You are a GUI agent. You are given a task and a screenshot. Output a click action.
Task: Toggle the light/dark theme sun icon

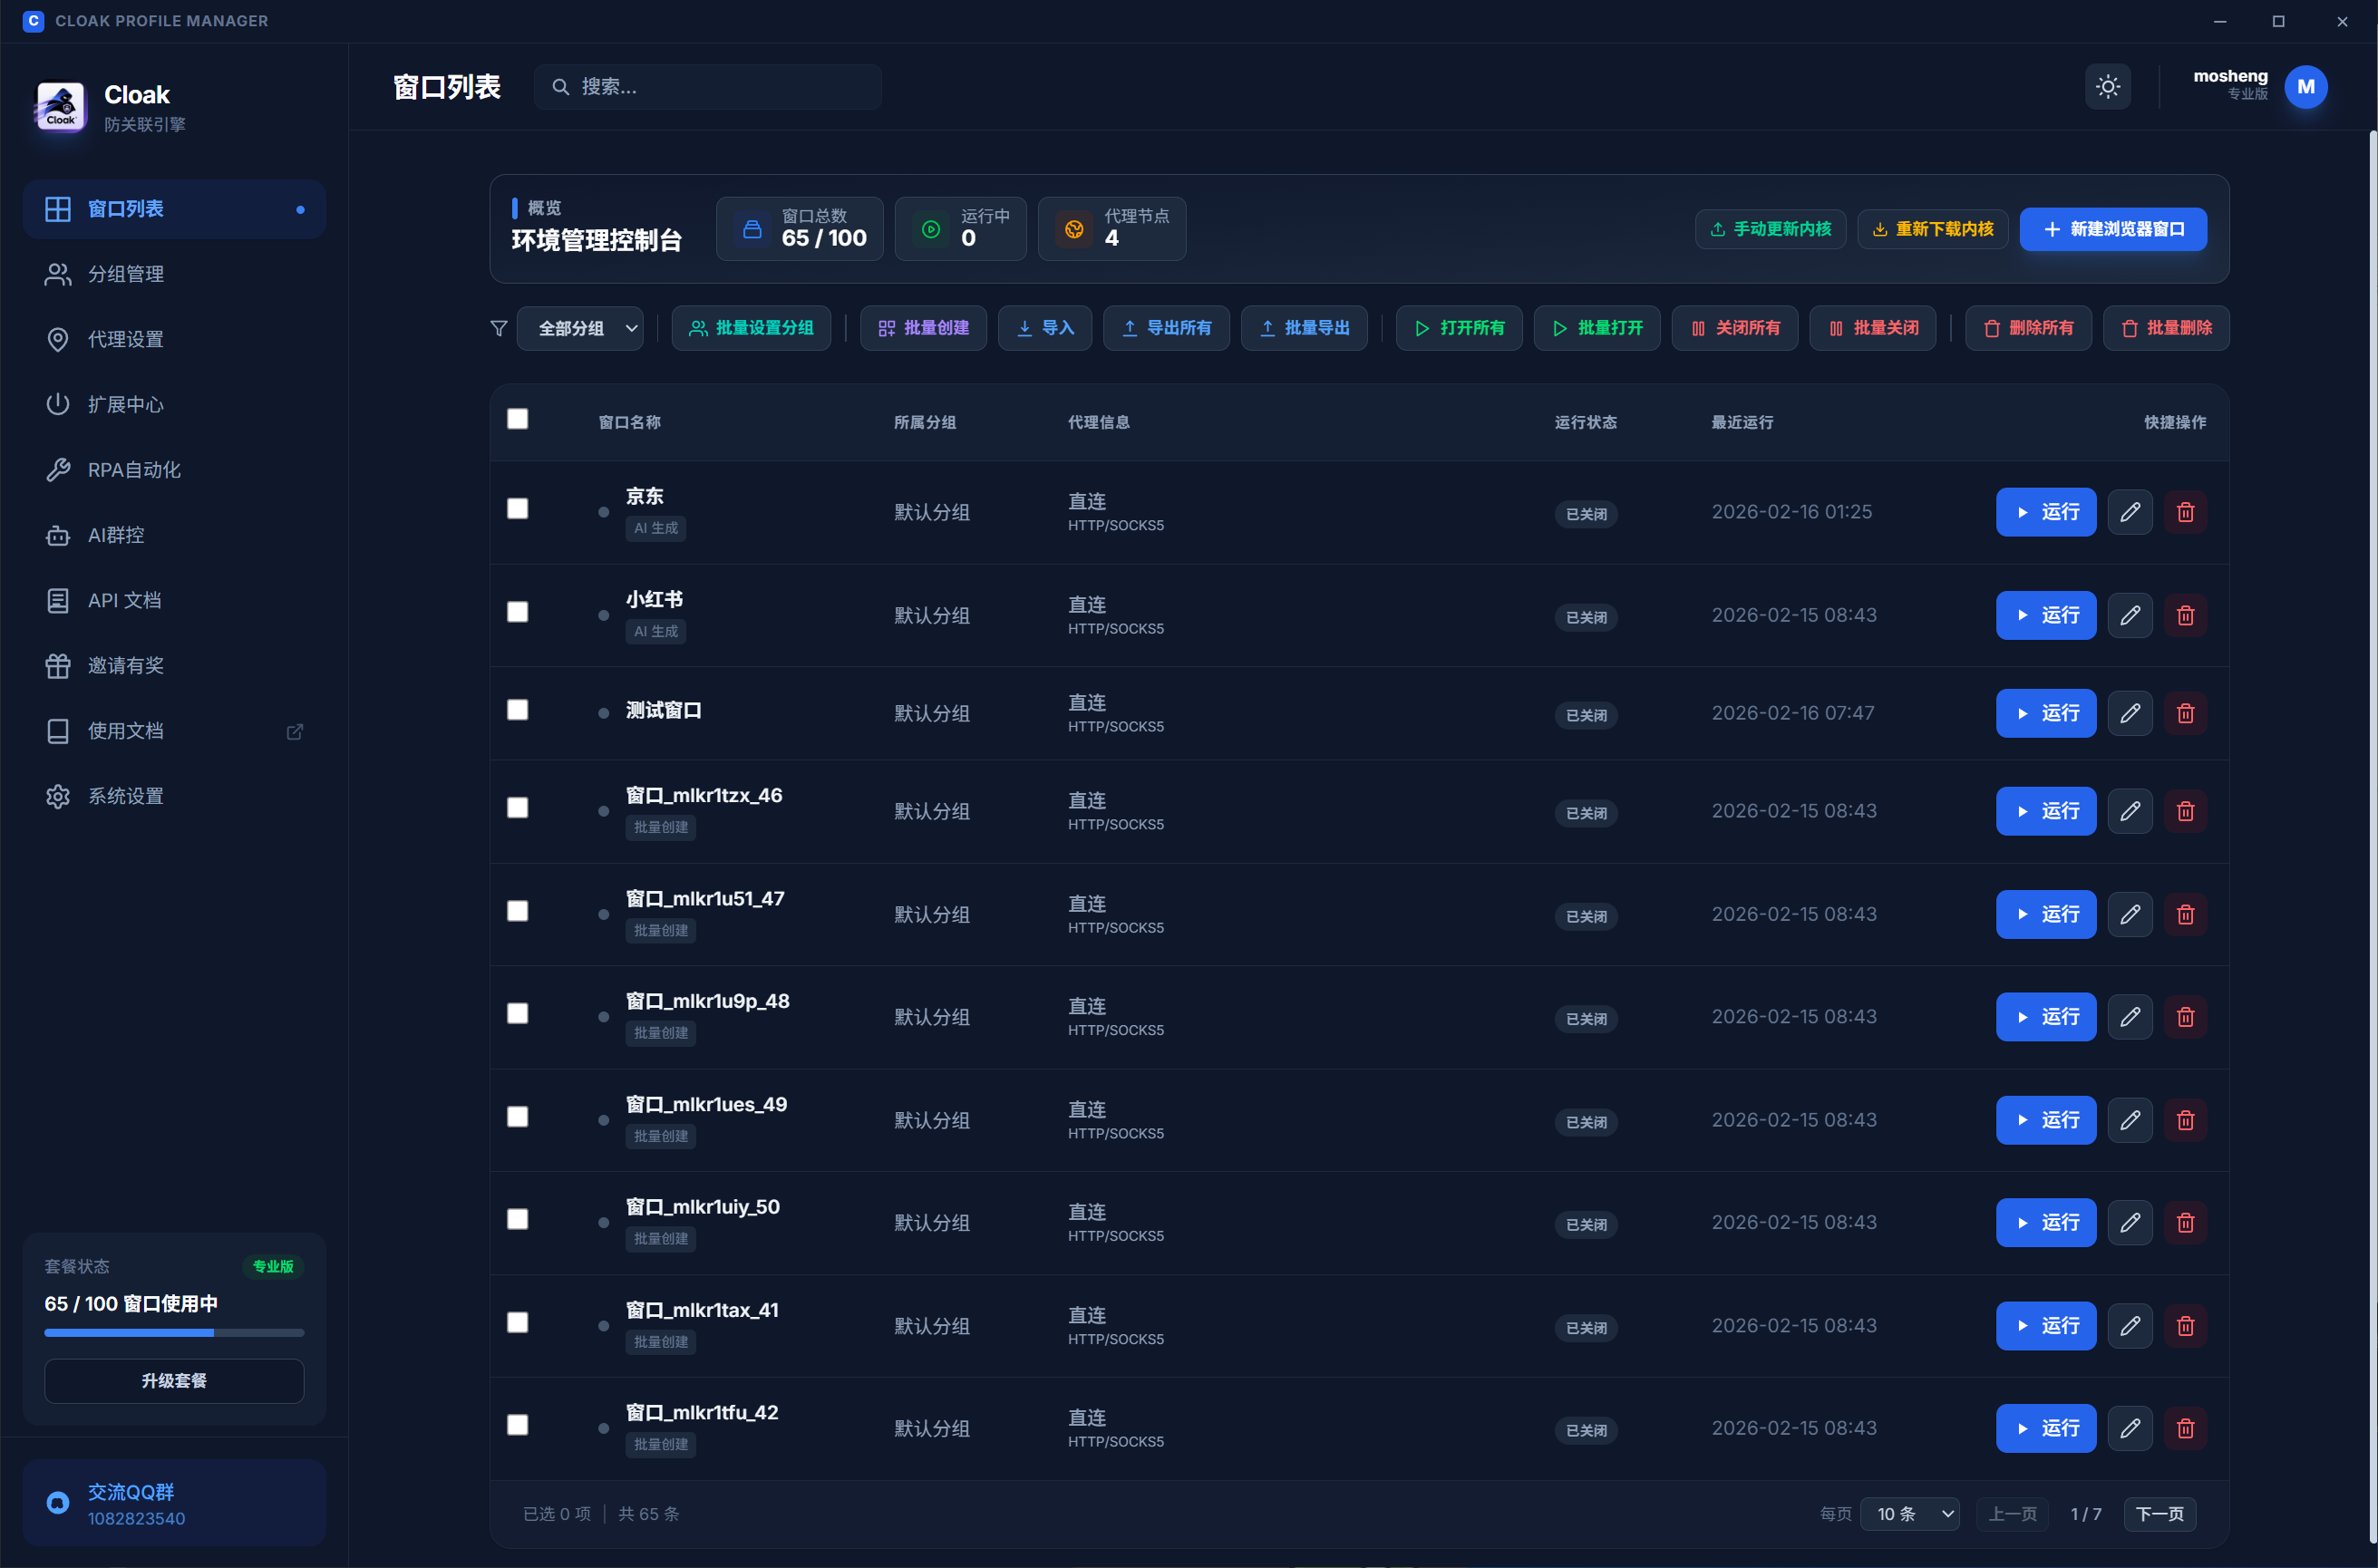[x=2107, y=87]
